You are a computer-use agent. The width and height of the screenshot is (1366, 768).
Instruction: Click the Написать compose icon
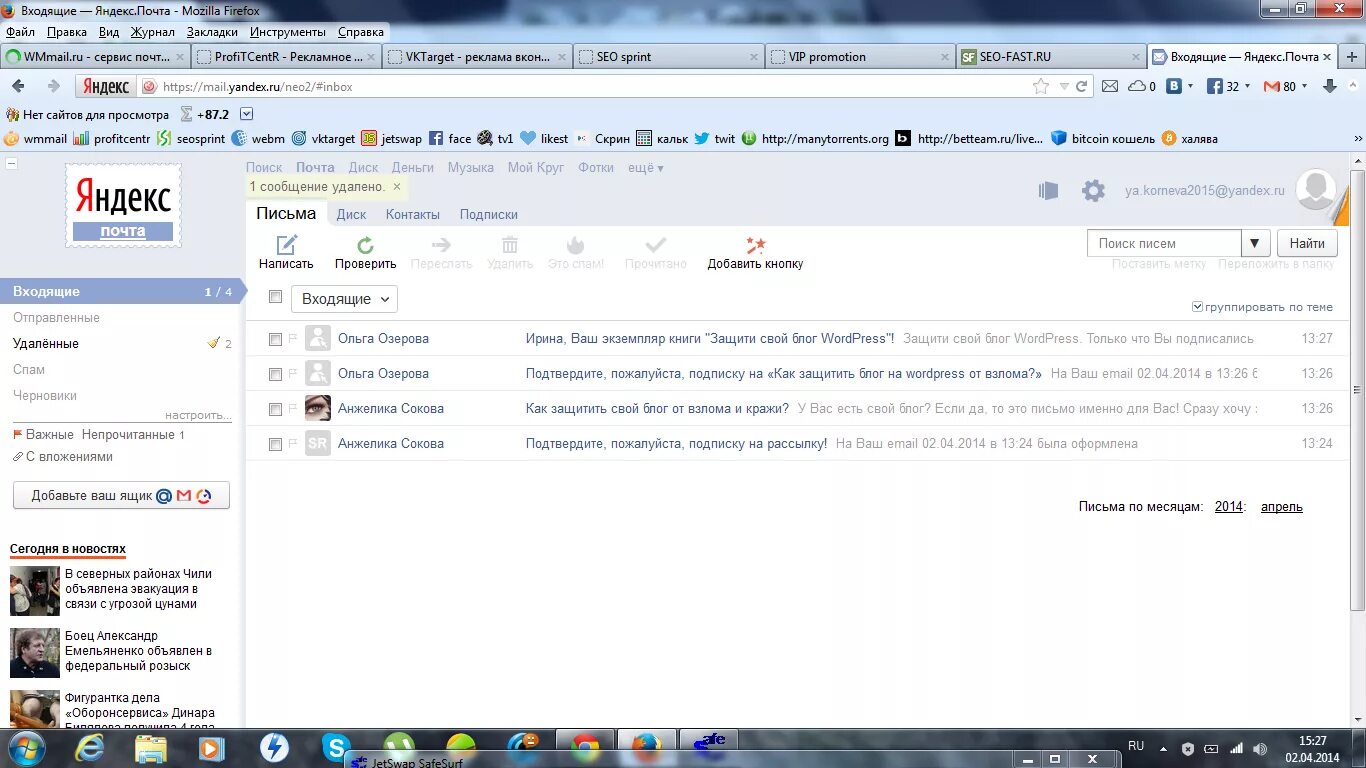(287, 245)
